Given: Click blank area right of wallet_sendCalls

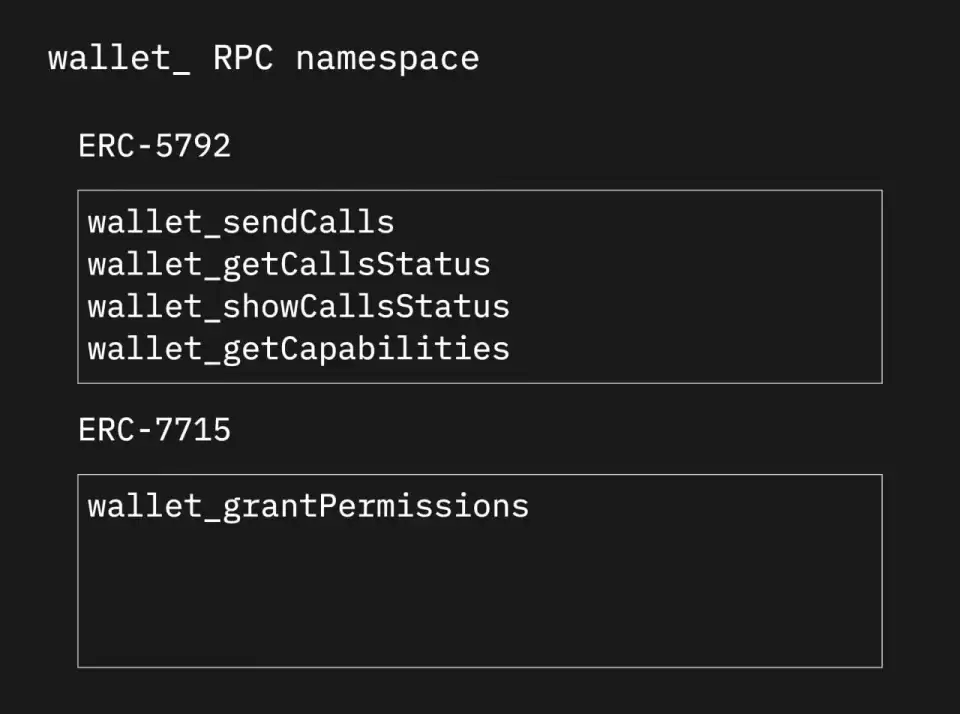Looking at the screenshot, I should coord(640,222).
